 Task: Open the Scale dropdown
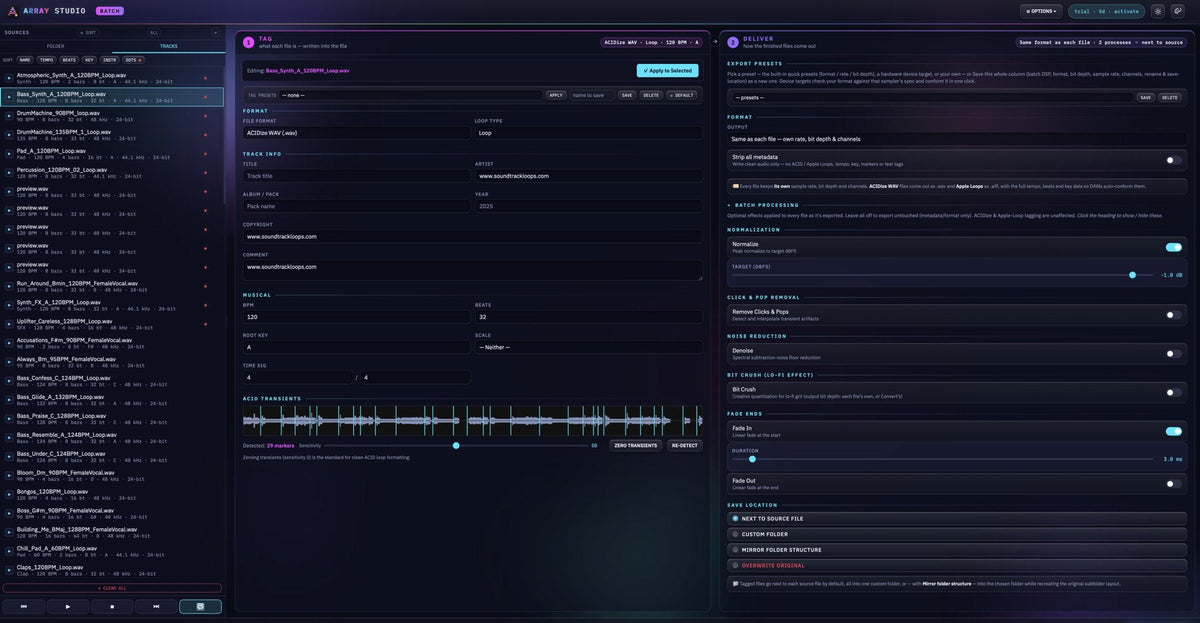tap(588, 347)
